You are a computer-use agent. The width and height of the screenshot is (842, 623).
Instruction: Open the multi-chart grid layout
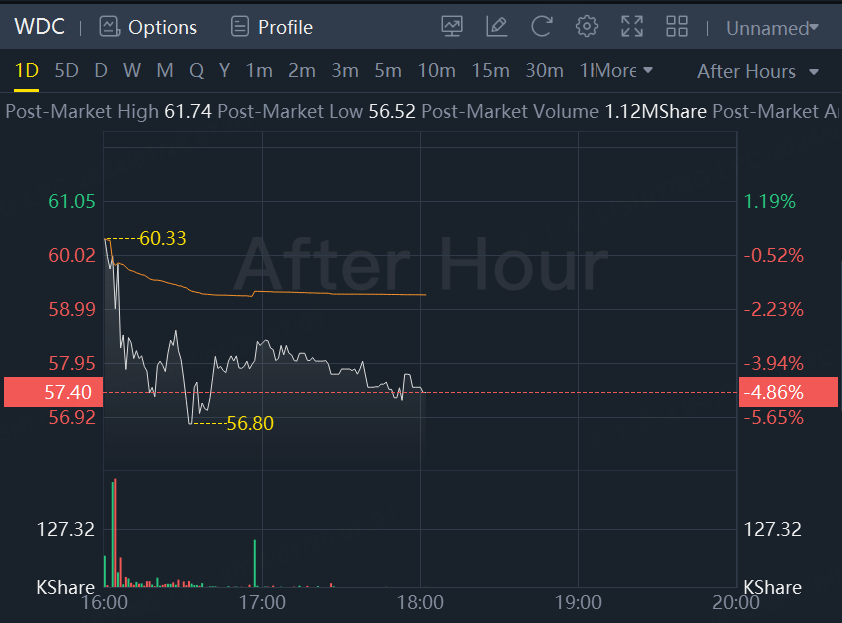point(677,27)
